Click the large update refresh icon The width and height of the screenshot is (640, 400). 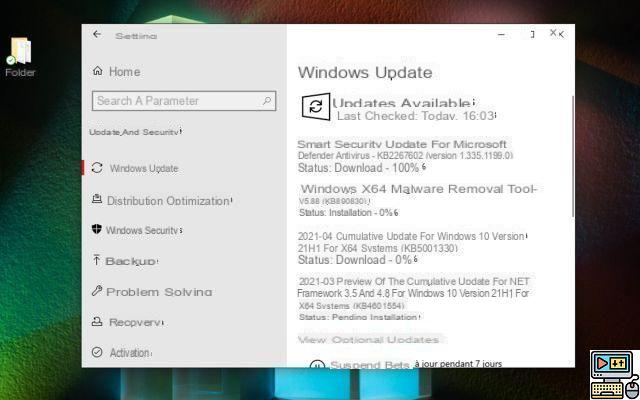(316, 107)
